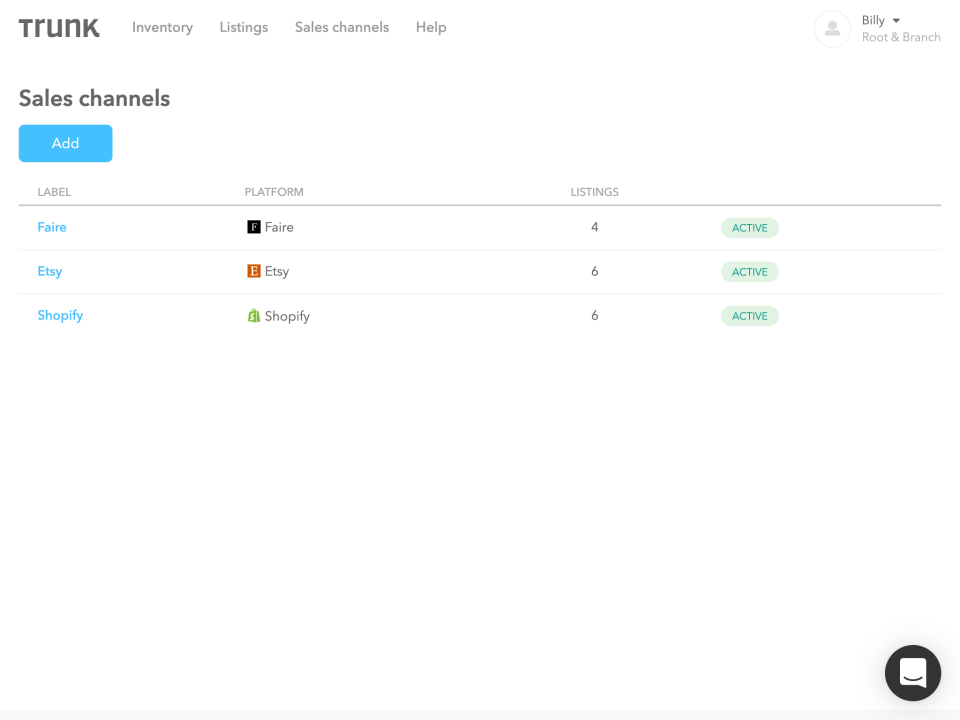The height and width of the screenshot is (720, 960).
Task: Open the Faire channel link
Action: (52, 227)
